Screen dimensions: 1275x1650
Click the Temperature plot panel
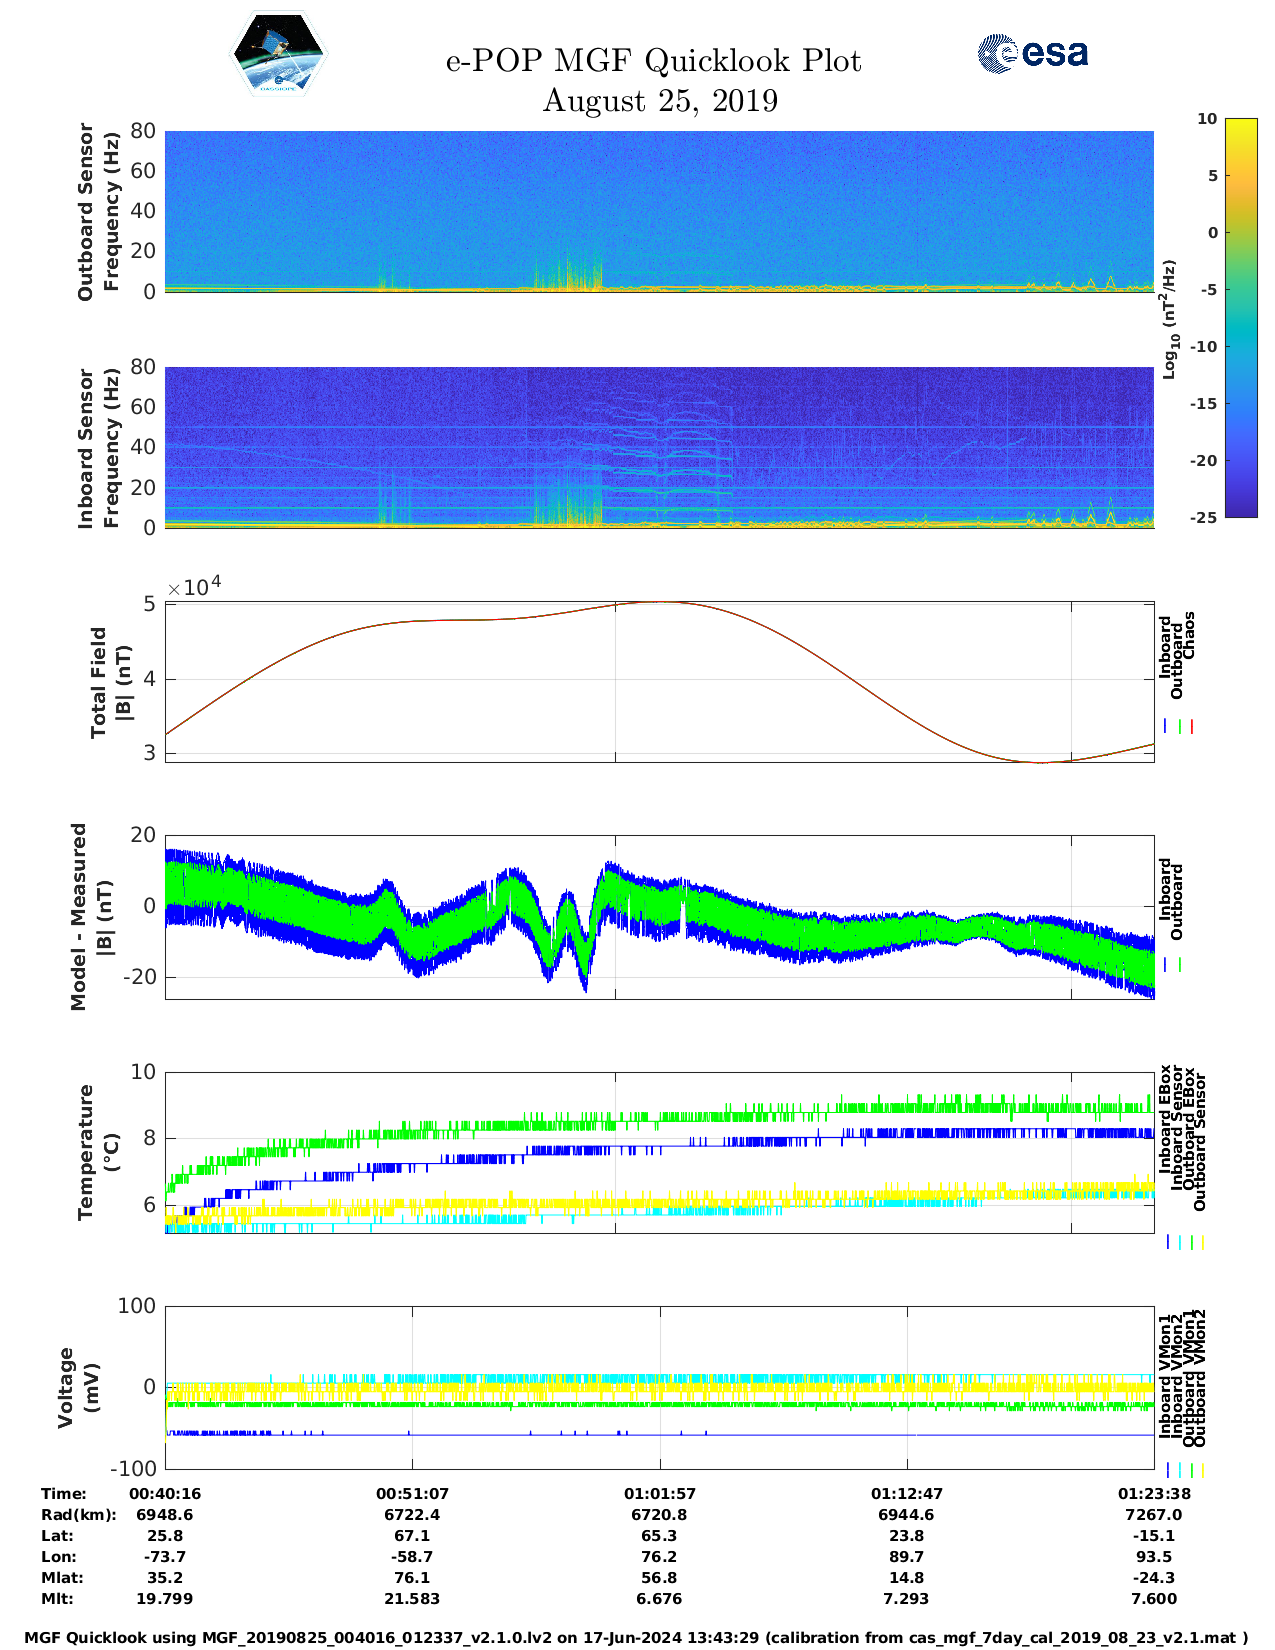659,1151
